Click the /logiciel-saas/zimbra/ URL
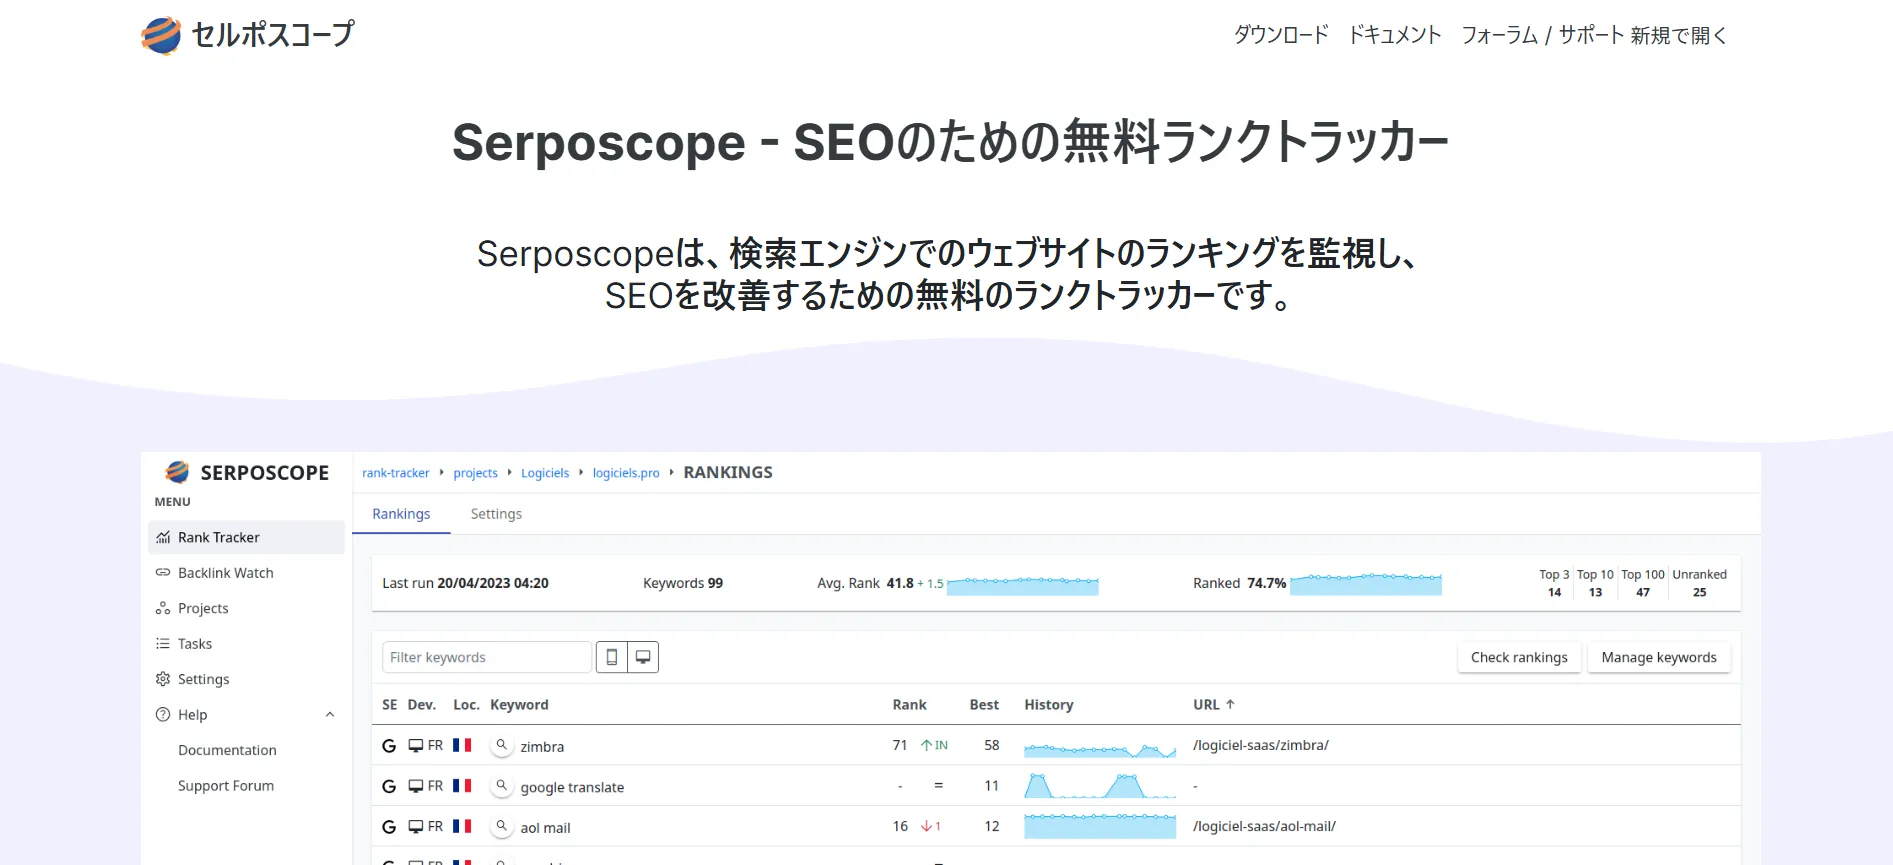 [x=1261, y=745]
